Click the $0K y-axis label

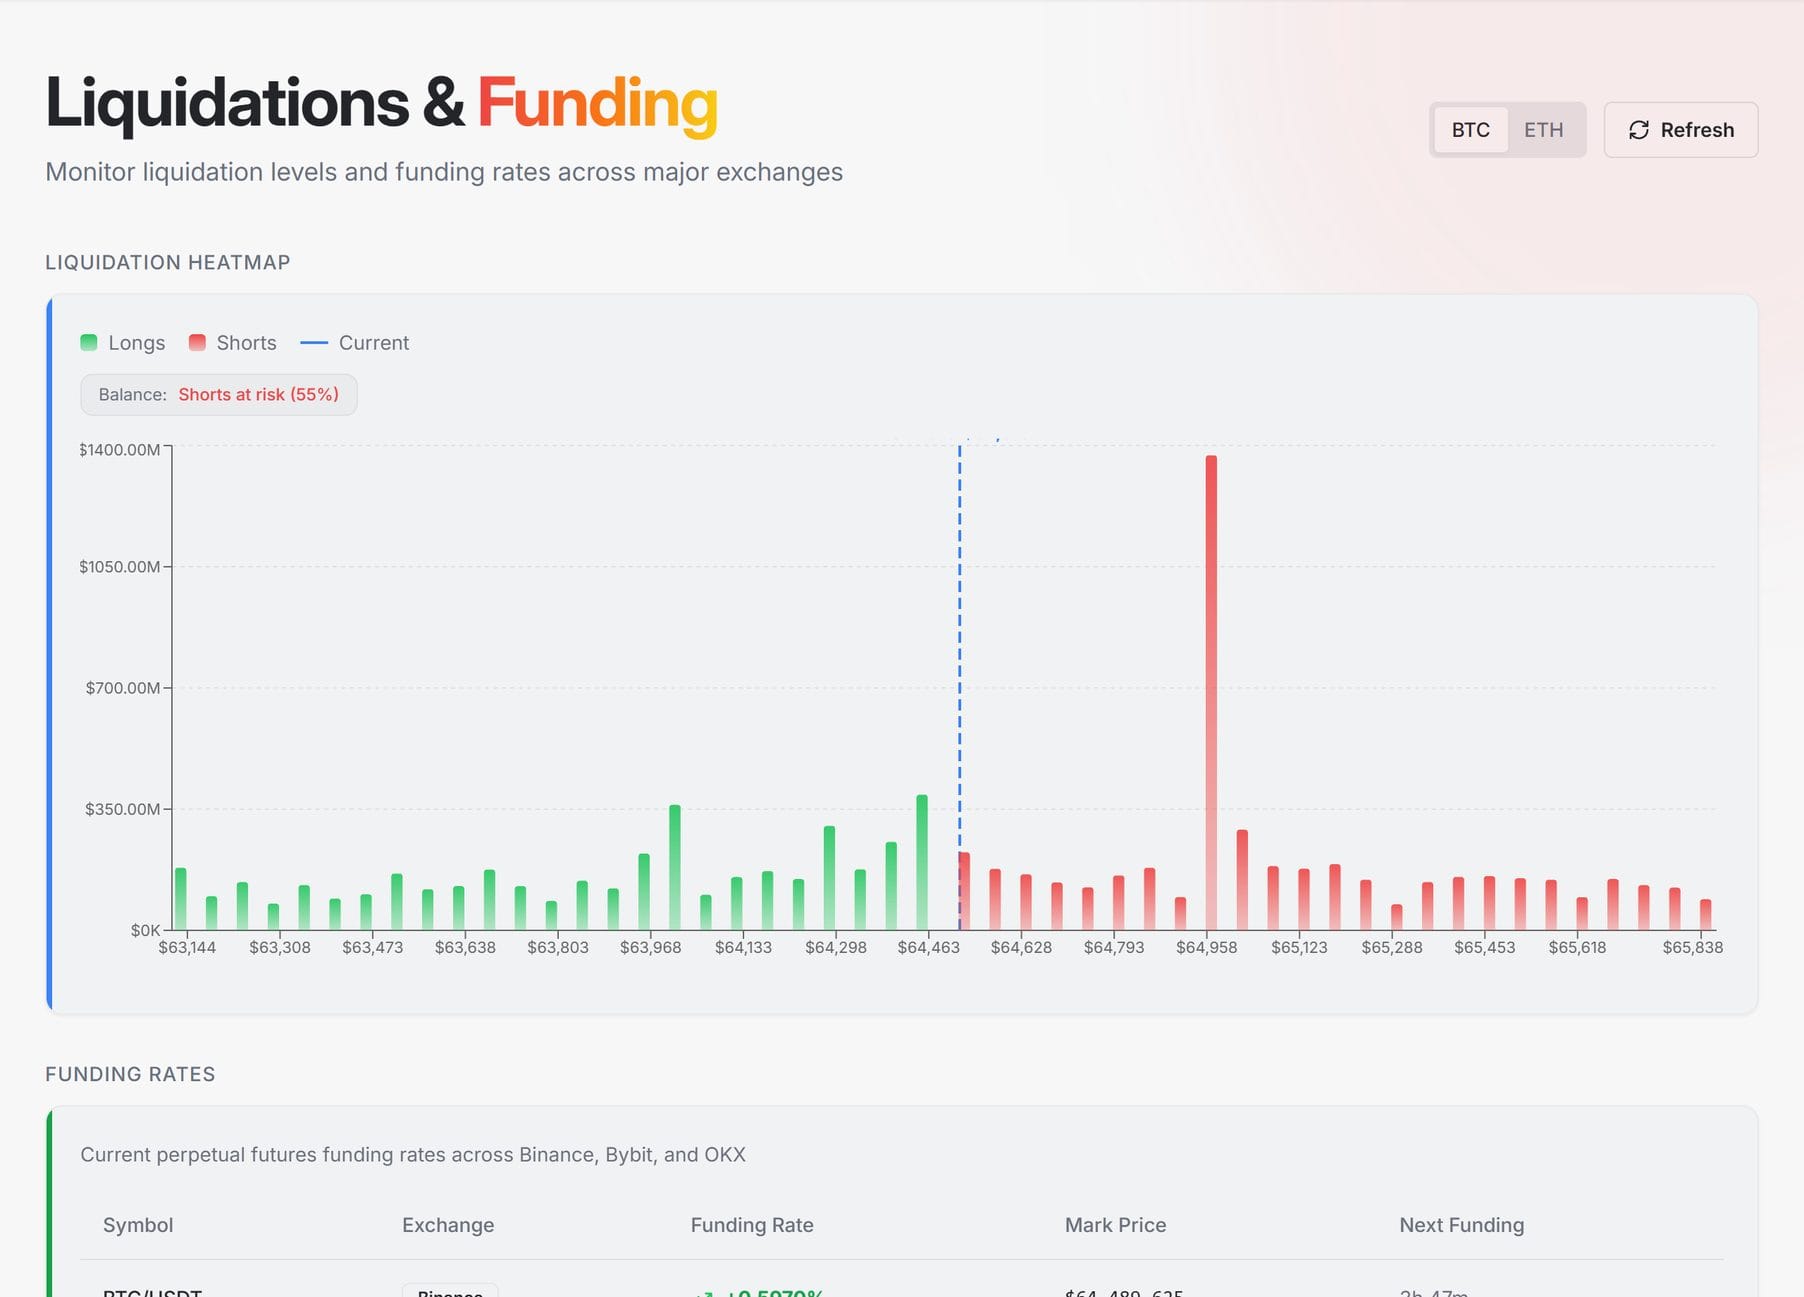point(145,930)
